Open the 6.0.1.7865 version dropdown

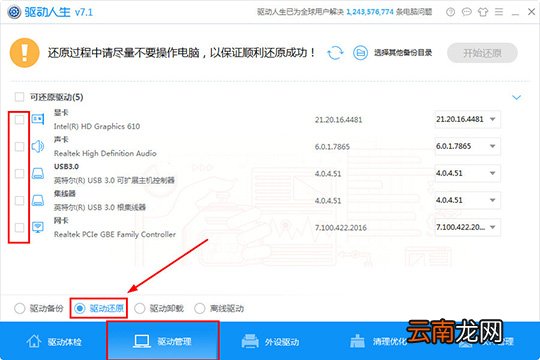[467, 146]
